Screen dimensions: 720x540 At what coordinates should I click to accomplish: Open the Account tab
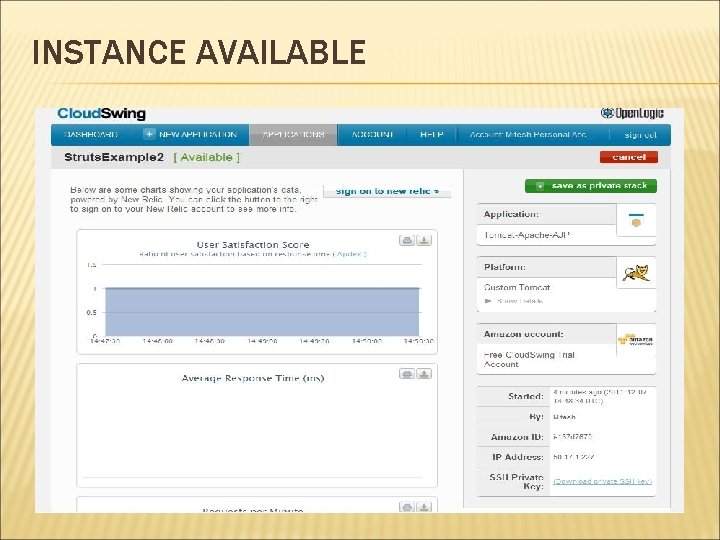coord(372,135)
